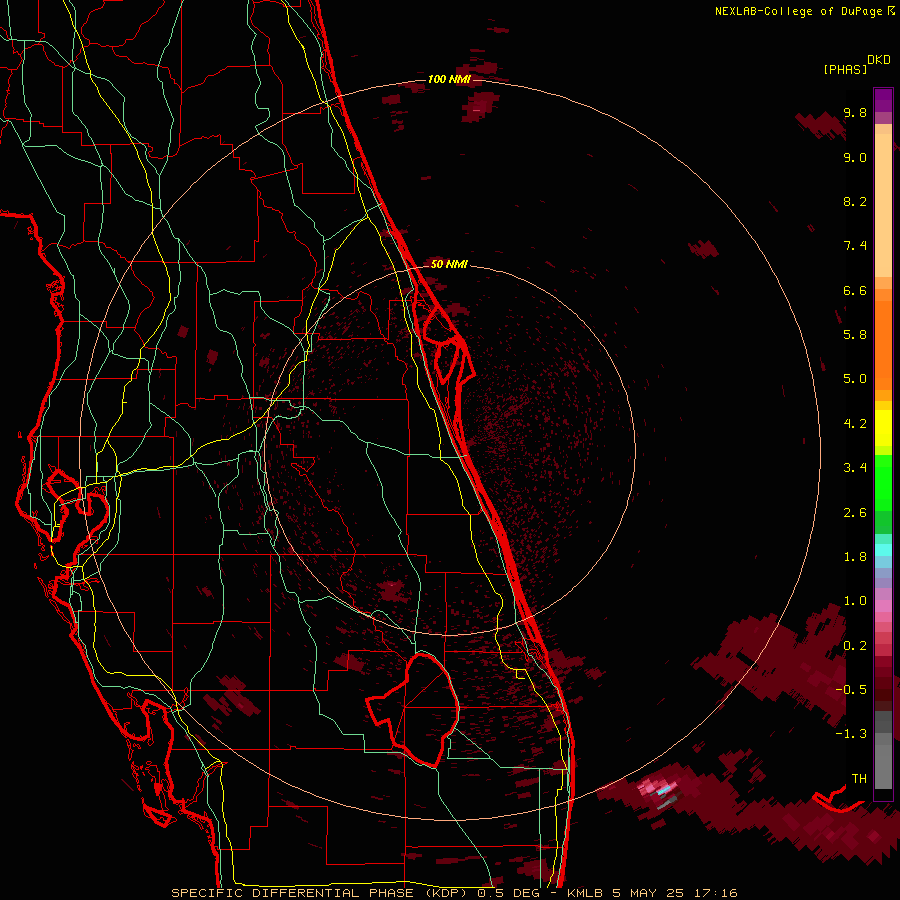The height and width of the screenshot is (900, 900).
Task: Click the -1.3 value on the color scale
Action: [x=851, y=734]
